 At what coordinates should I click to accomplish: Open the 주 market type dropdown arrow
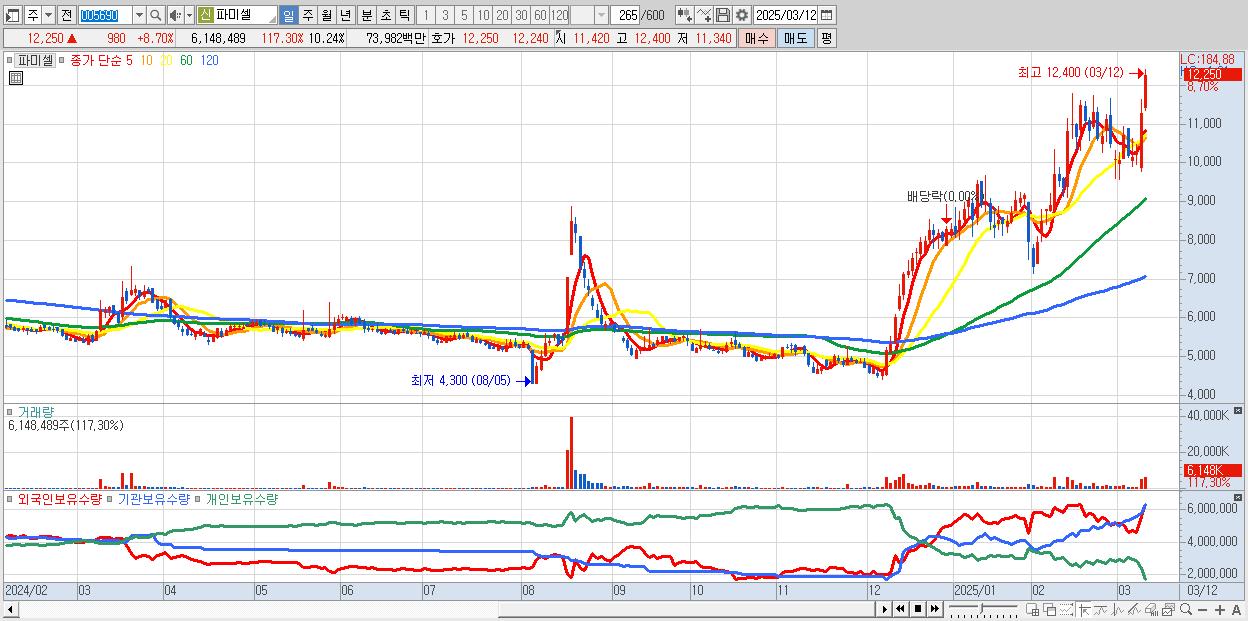tap(48, 15)
